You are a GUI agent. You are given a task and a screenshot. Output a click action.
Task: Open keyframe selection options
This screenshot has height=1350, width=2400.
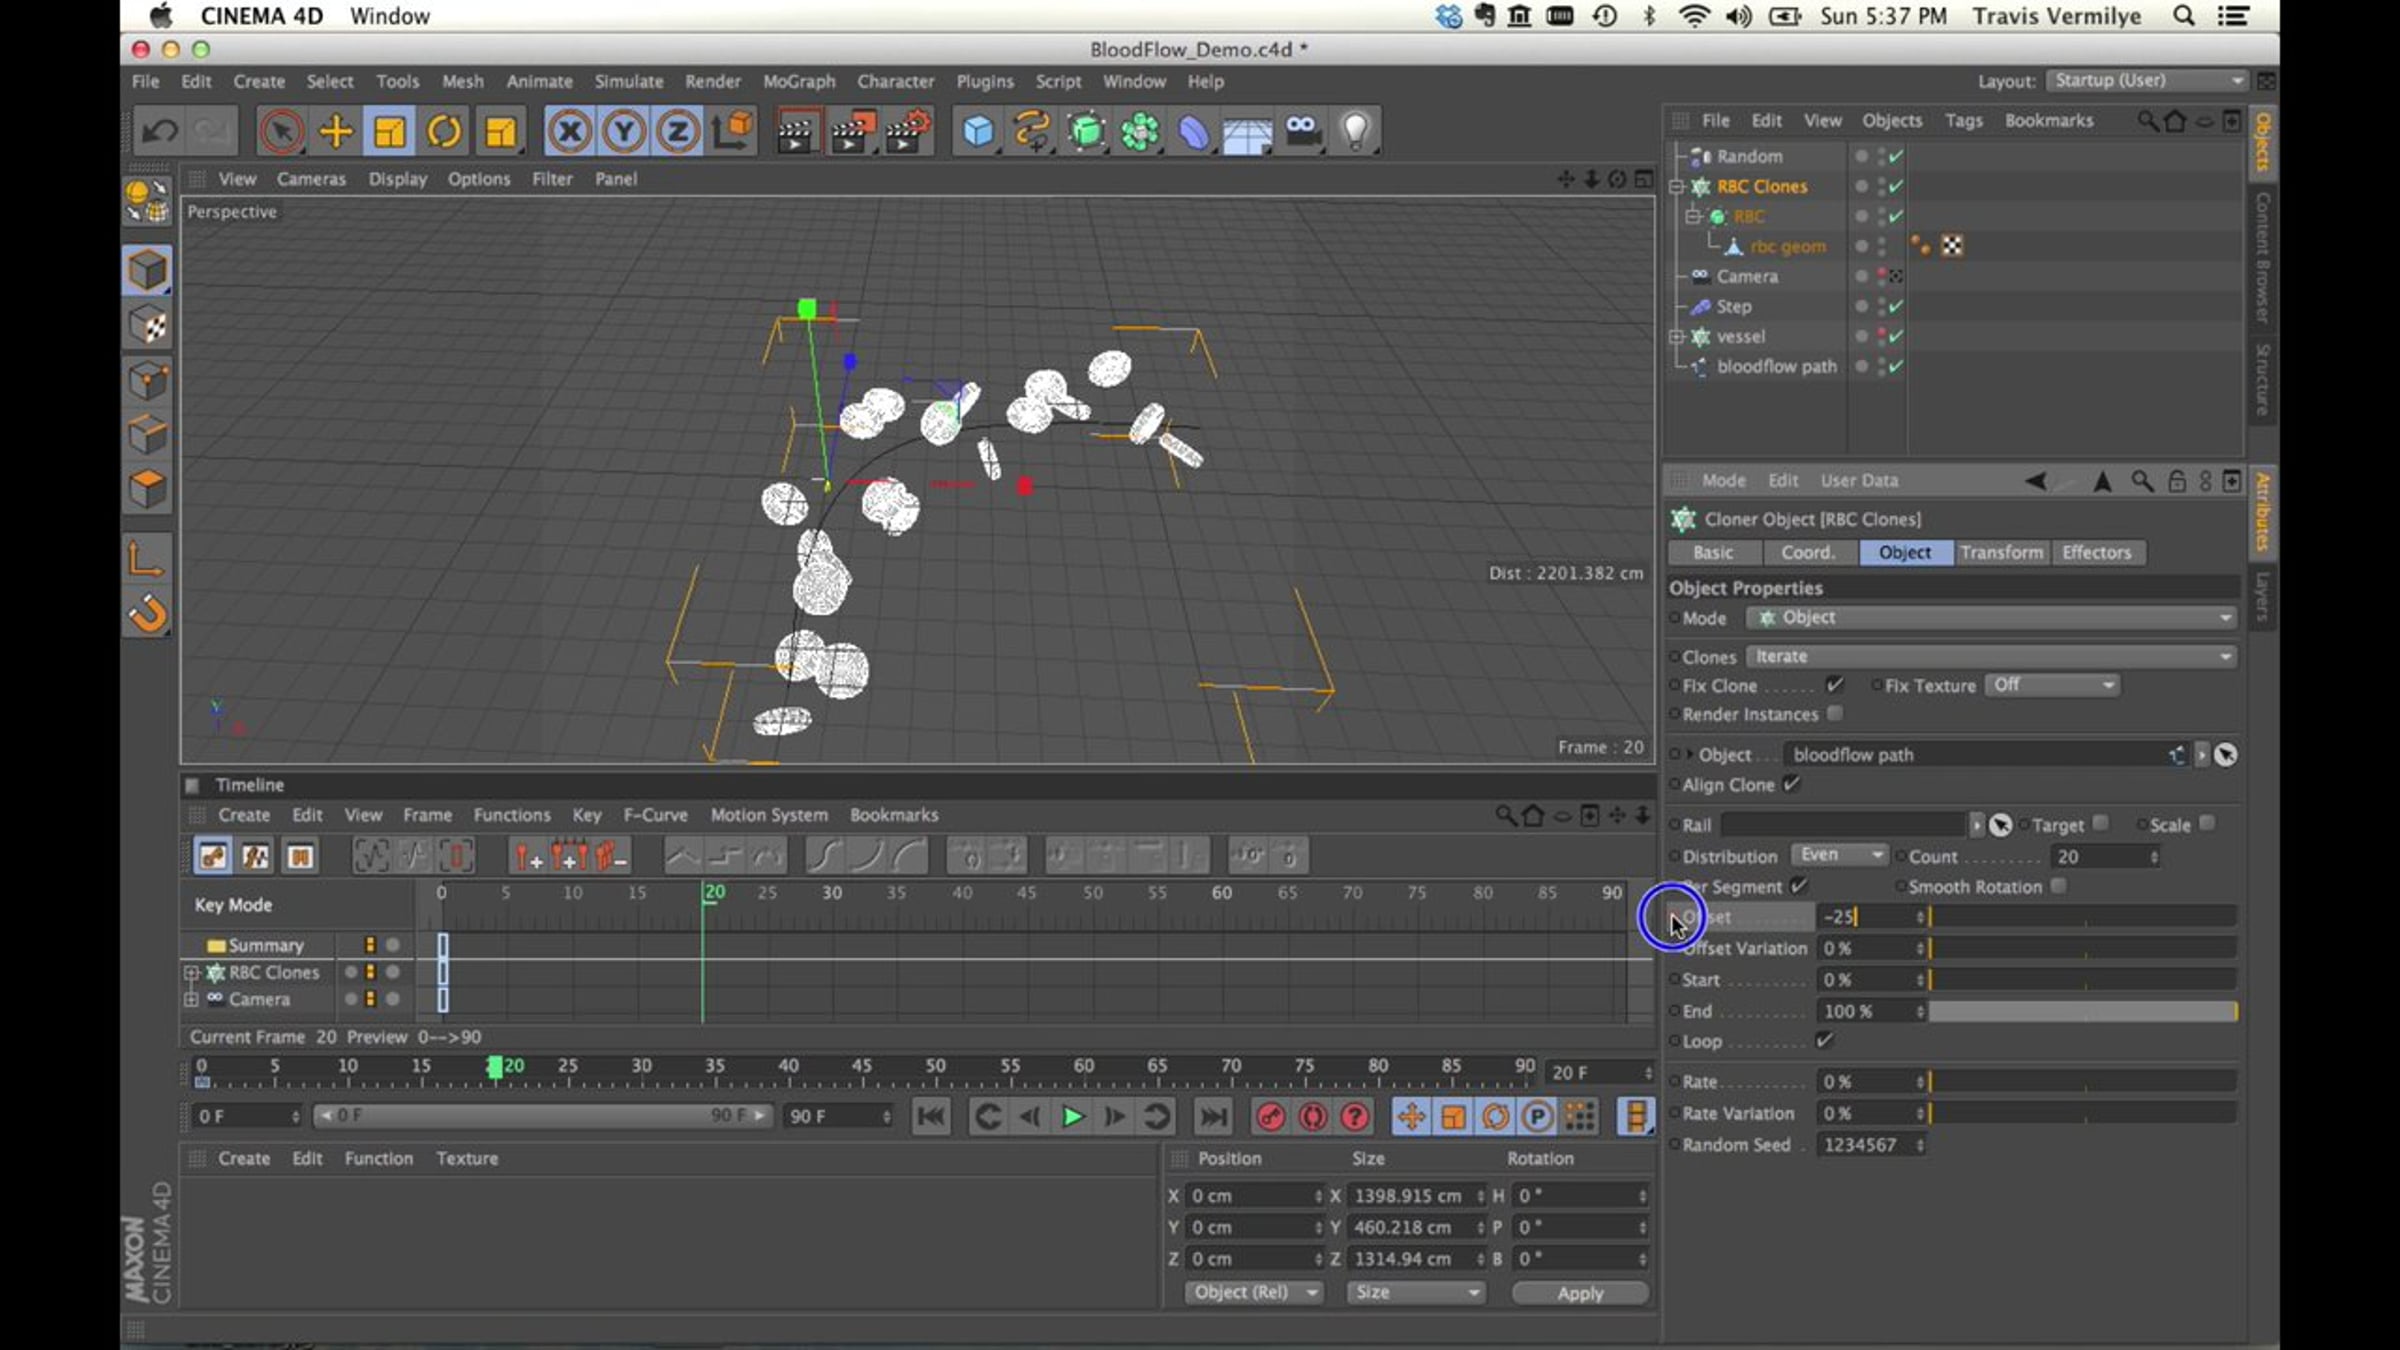pyautogui.click(x=1355, y=1116)
